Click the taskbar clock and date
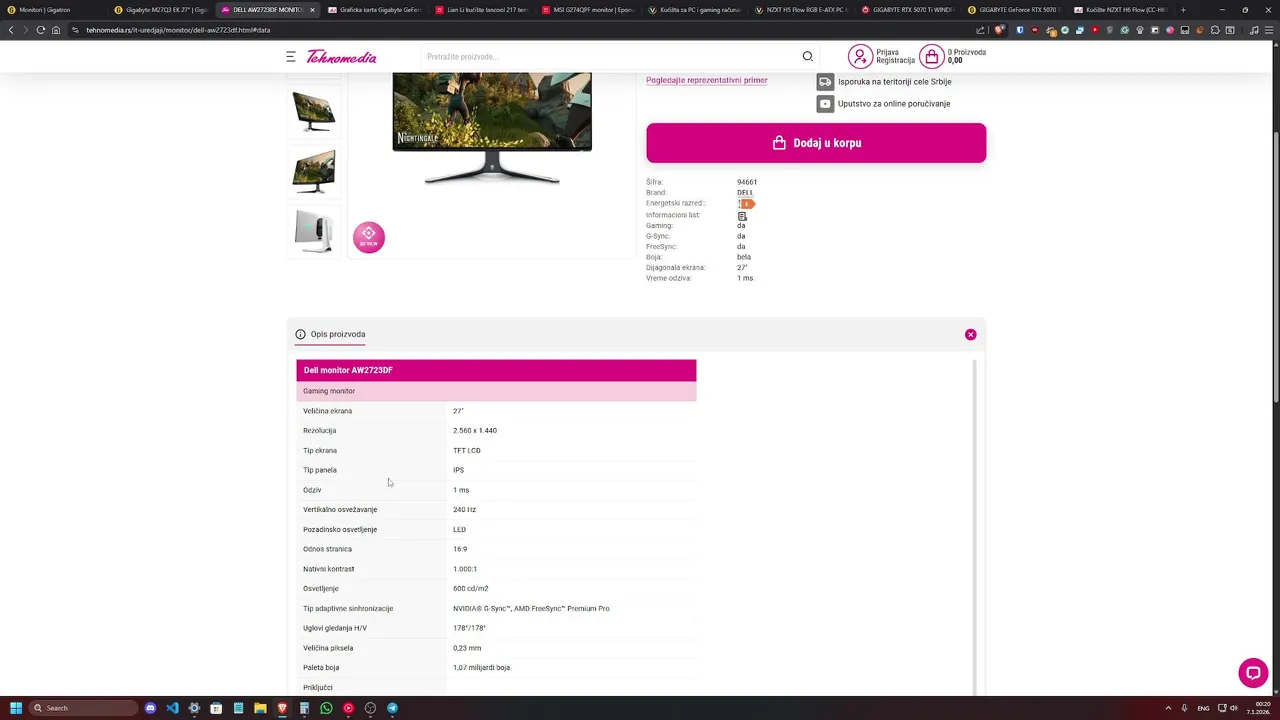1280x720 pixels. pos(1257,708)
